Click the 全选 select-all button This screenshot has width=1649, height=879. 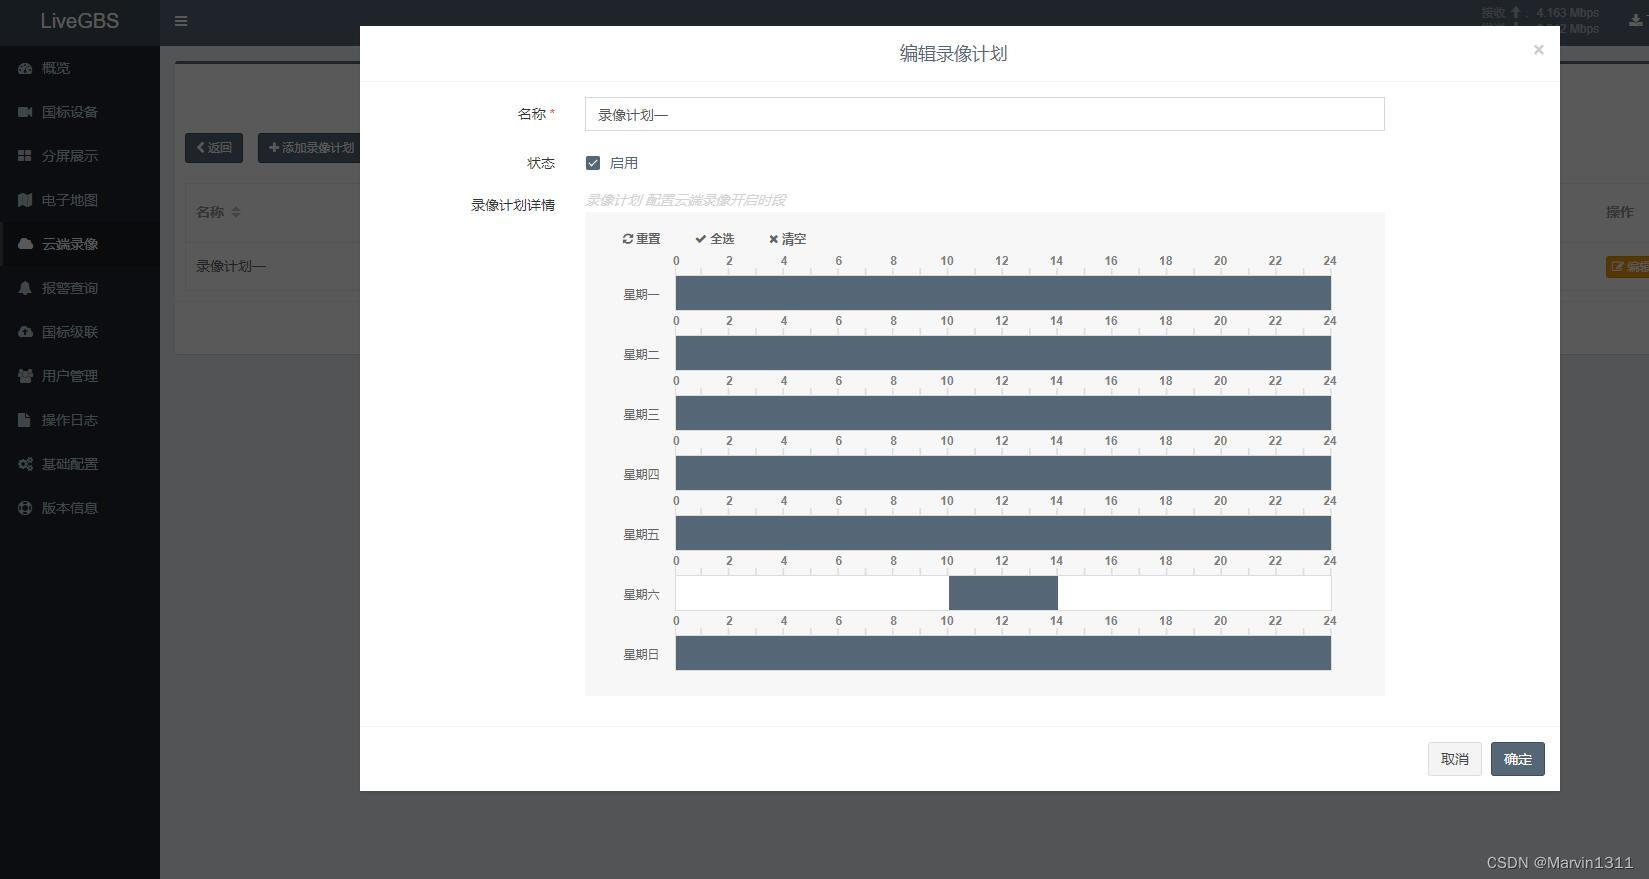point(714,239)
